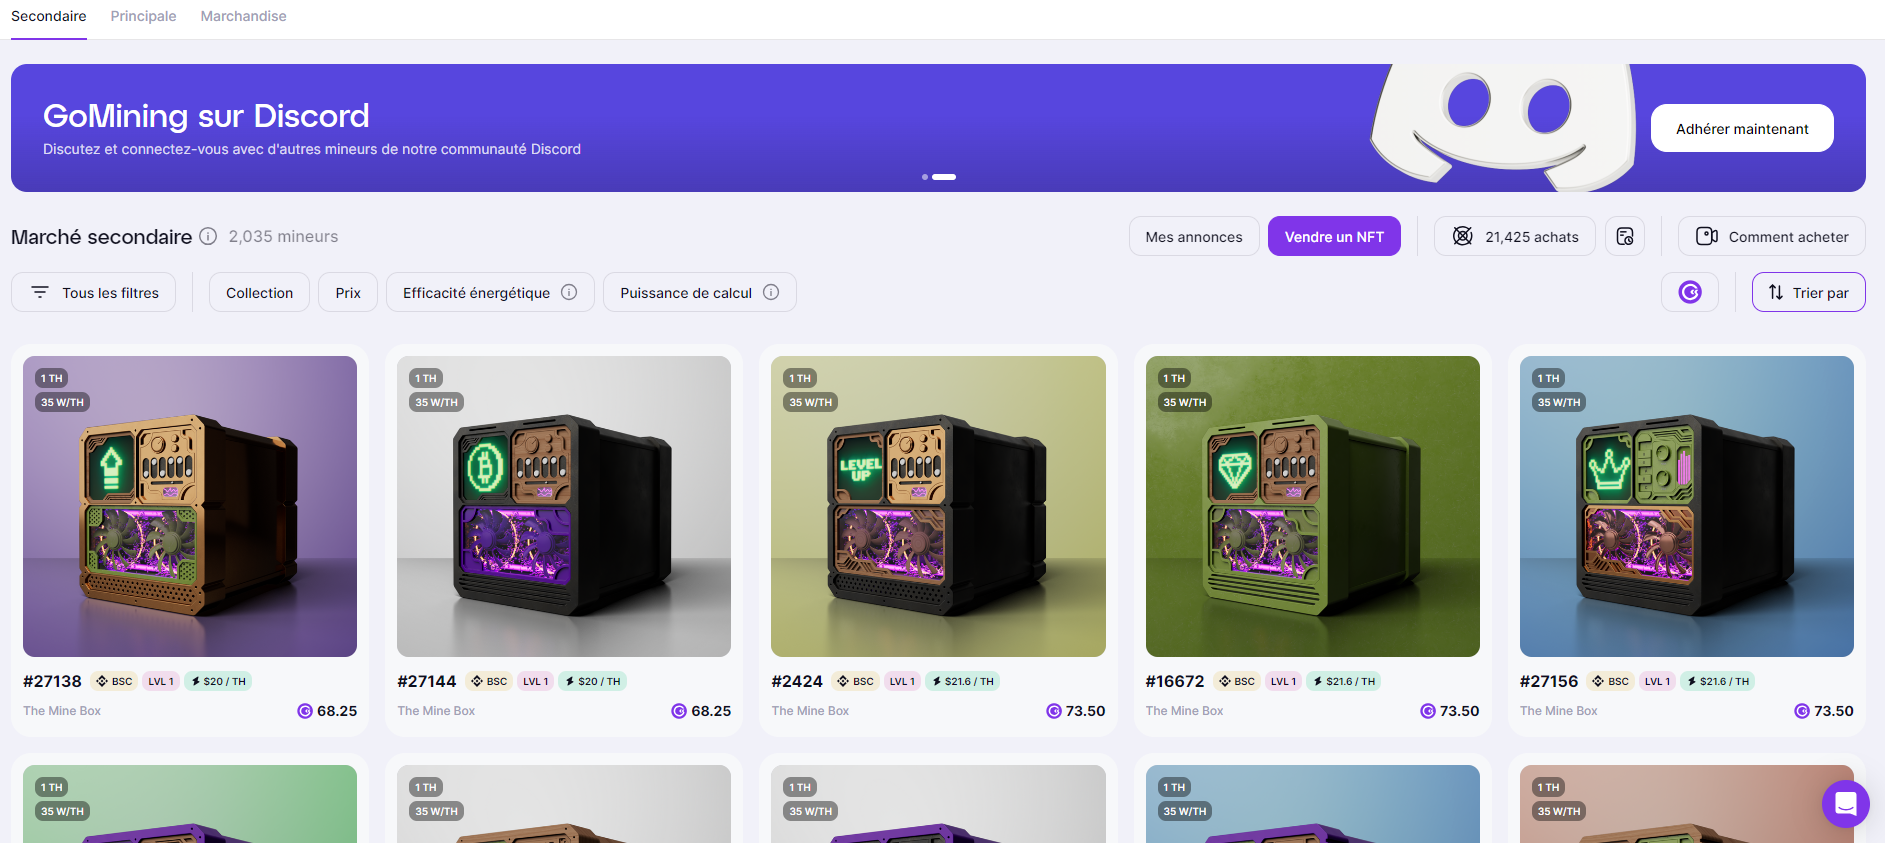The width and height of the screenshot is (1885, 843).
Task: Open Tous les filtres panel
Action: pyautogui.click(x=94, y=293)
